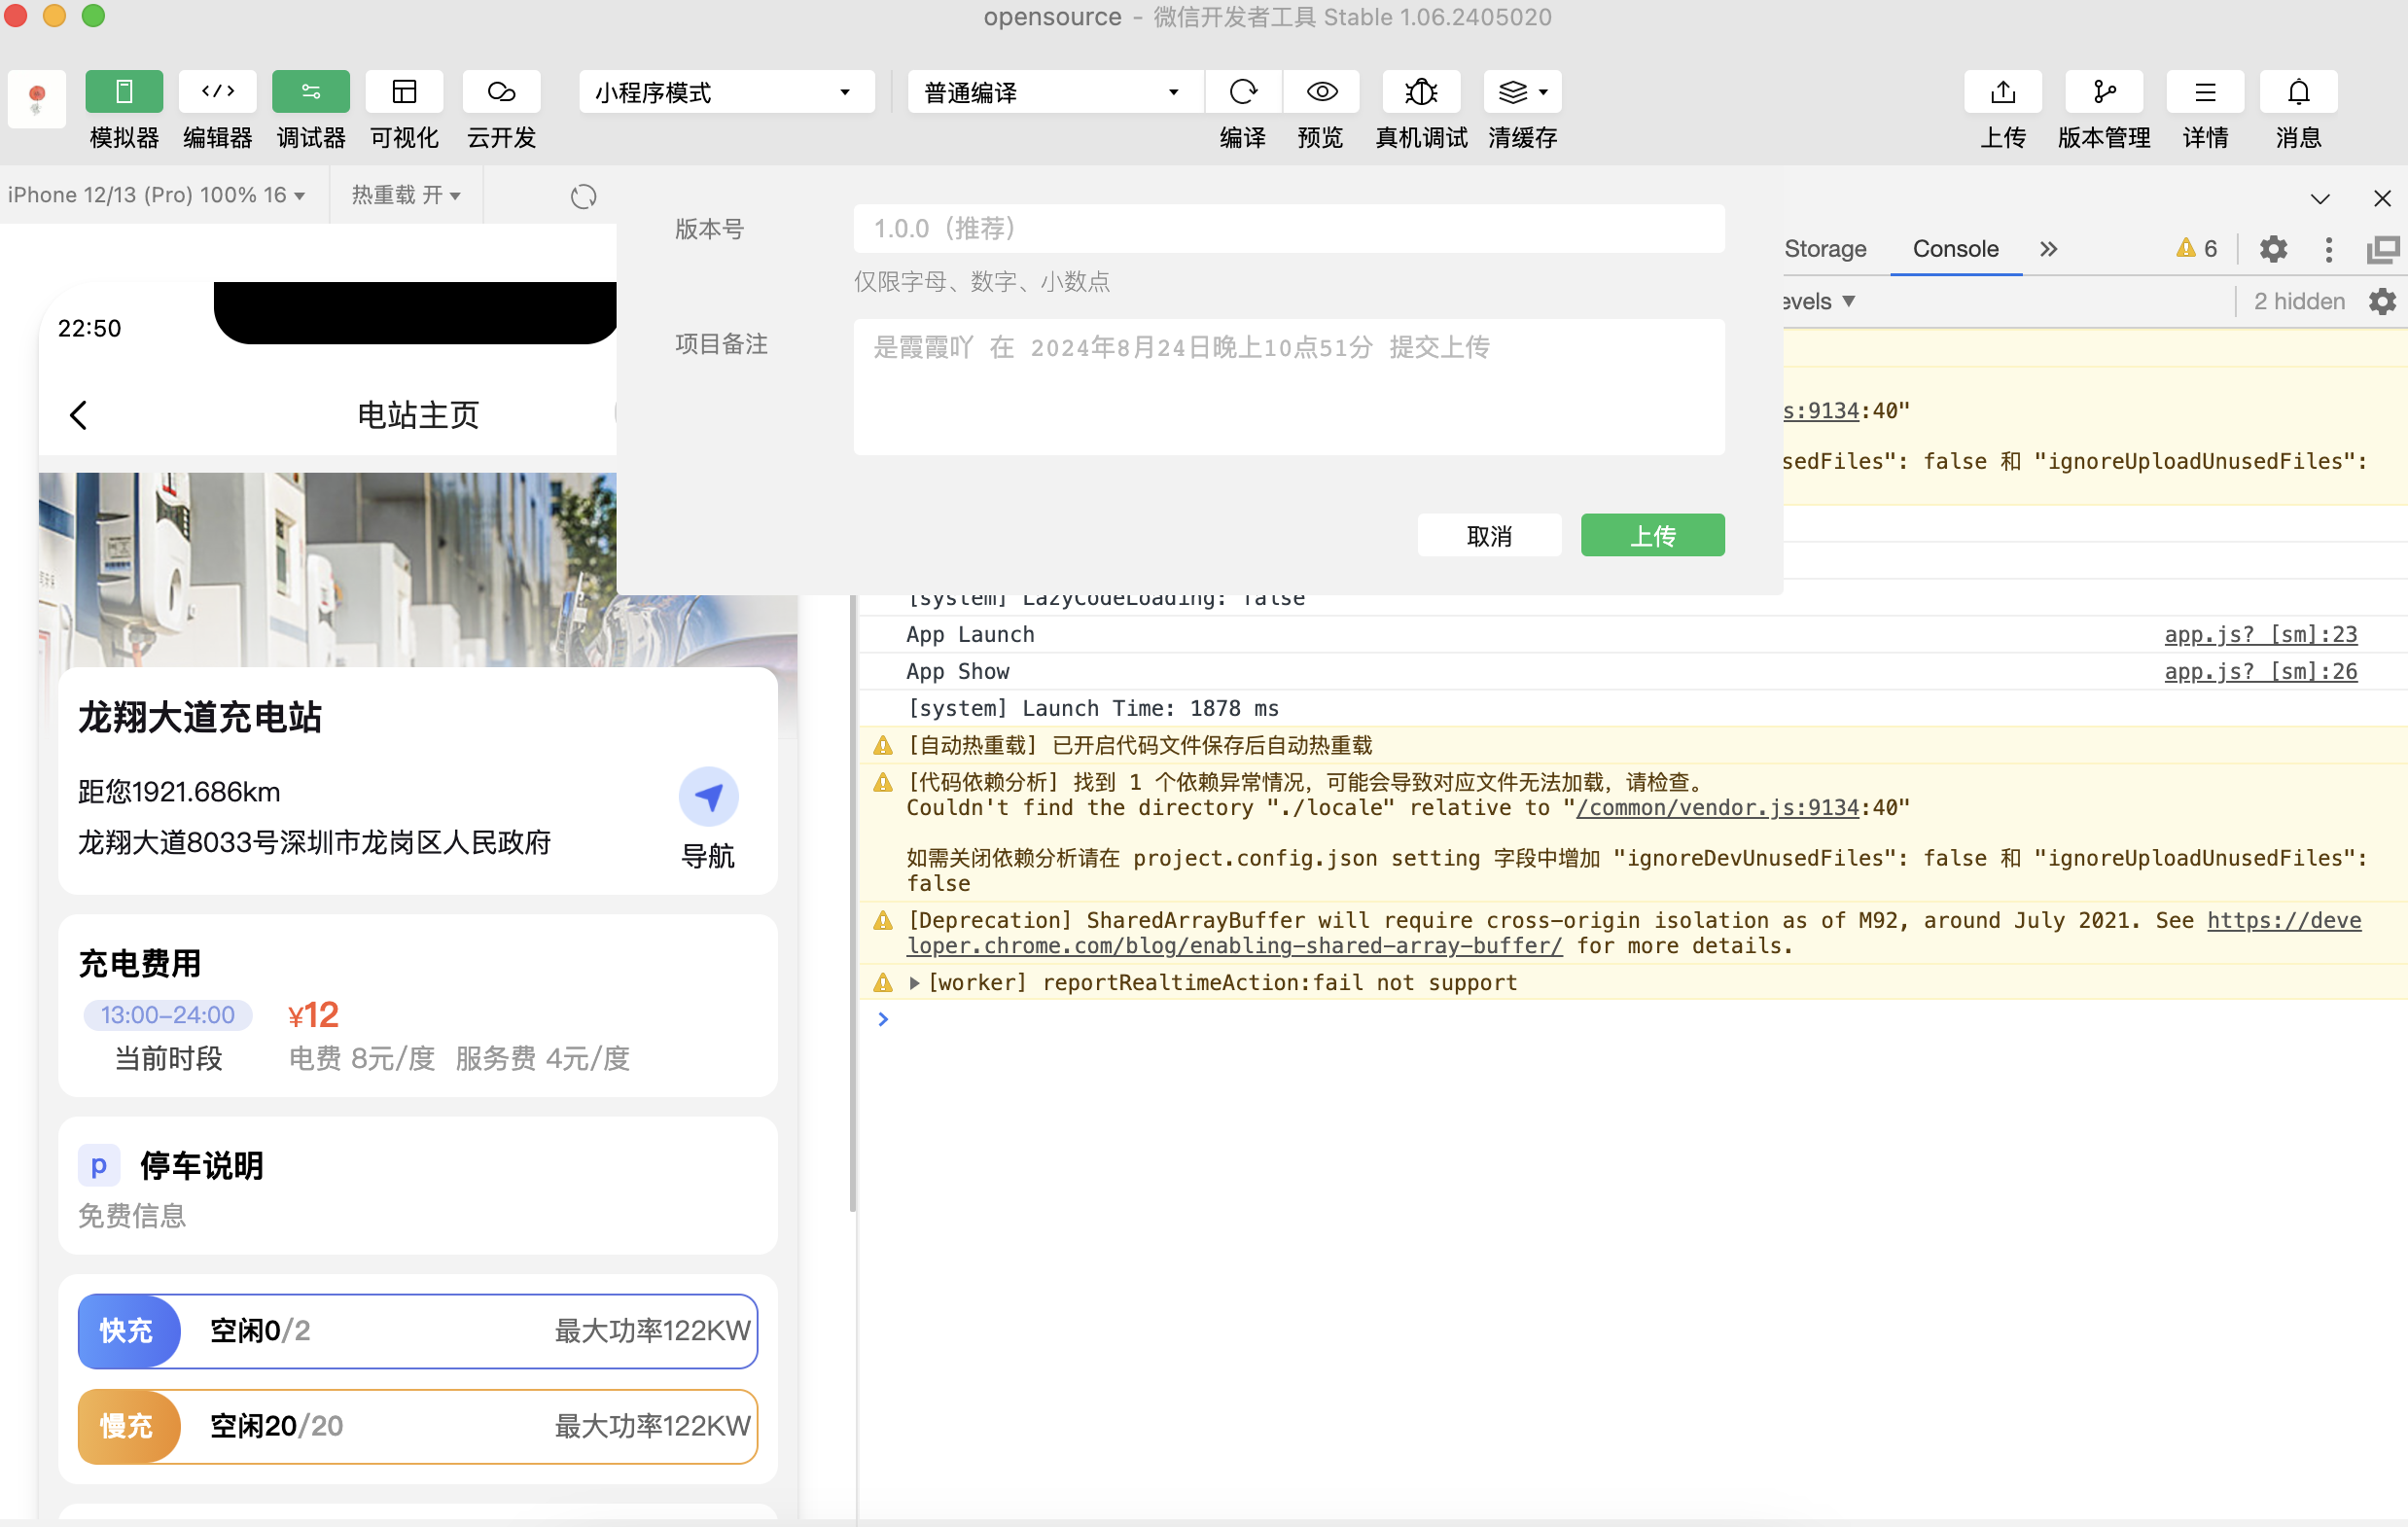
Task: Open the Cloud Development (云开发) tool
Action: (501, 91)
